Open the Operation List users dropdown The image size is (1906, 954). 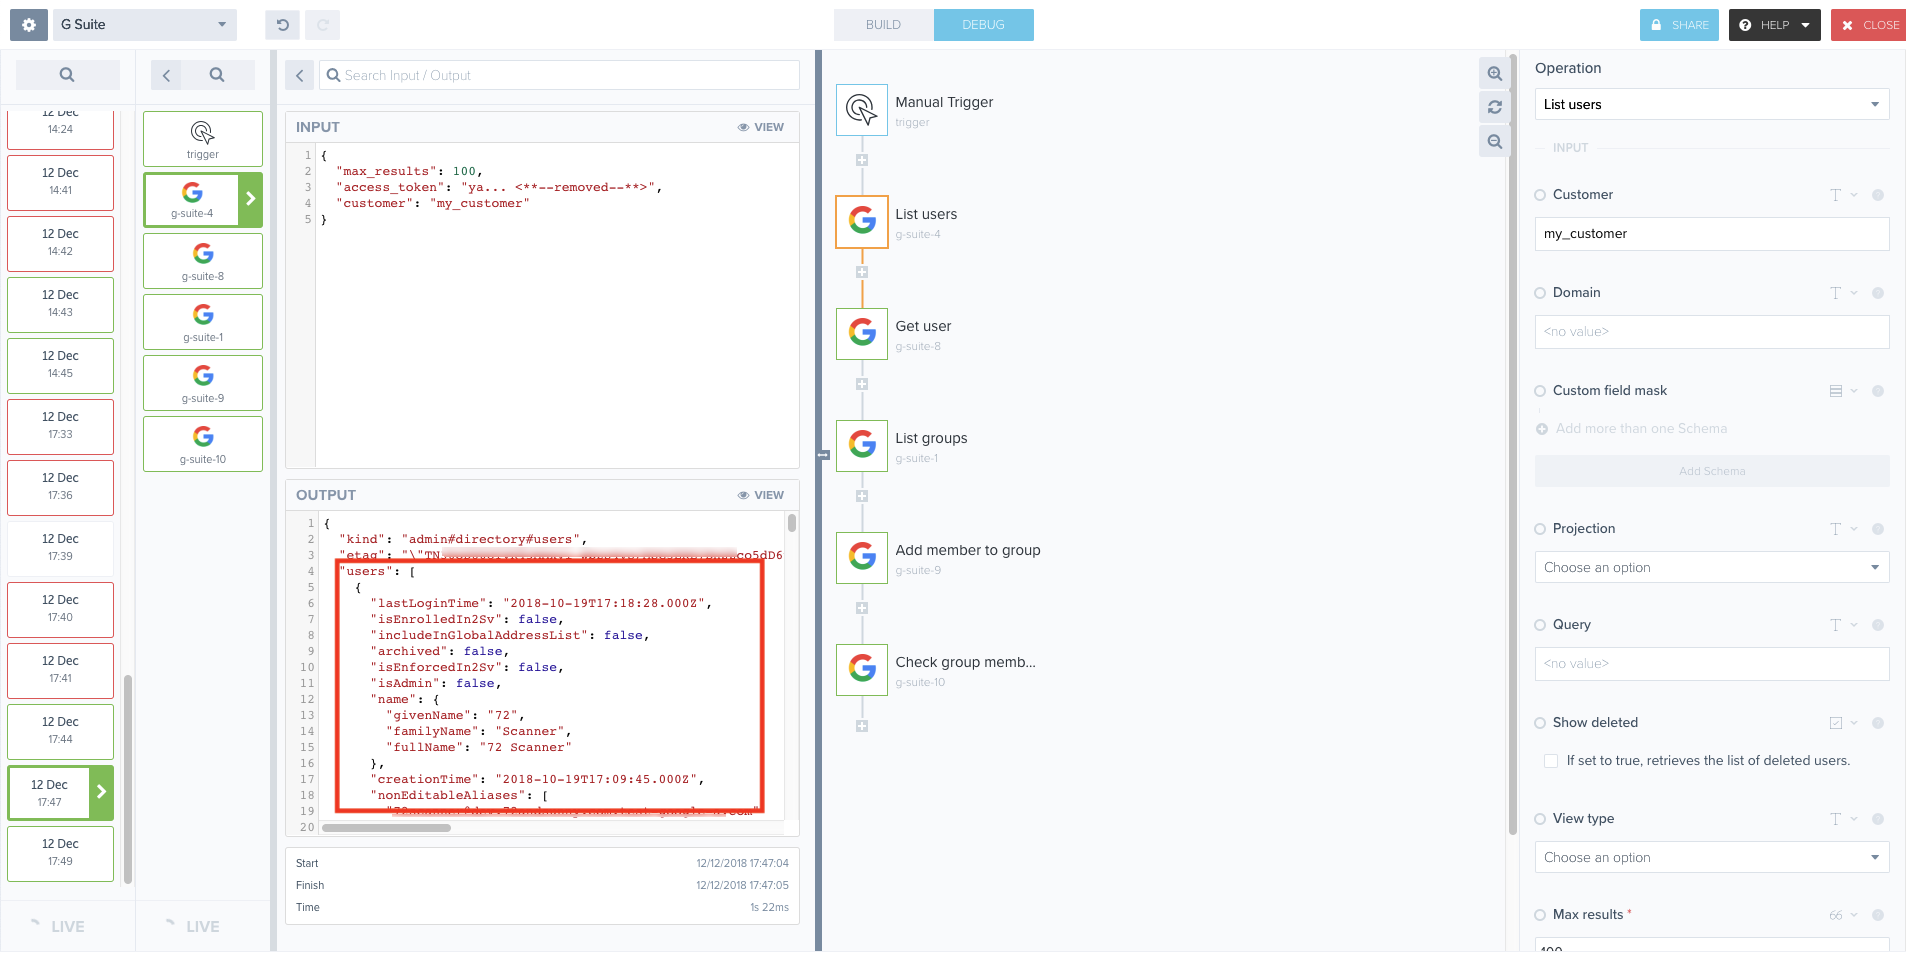1711,104
